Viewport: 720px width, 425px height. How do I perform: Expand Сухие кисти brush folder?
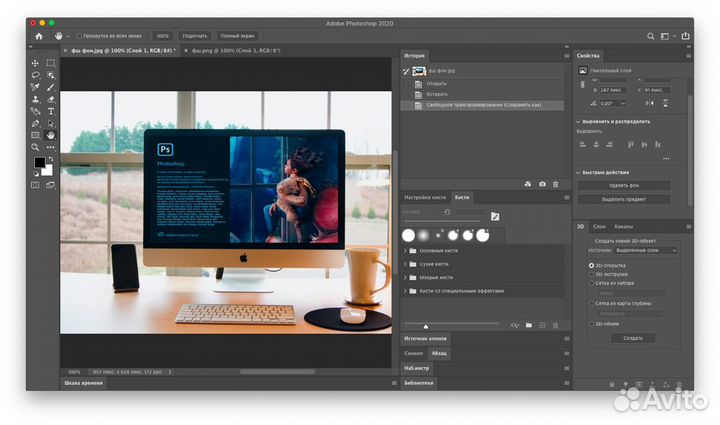[405, 264]
